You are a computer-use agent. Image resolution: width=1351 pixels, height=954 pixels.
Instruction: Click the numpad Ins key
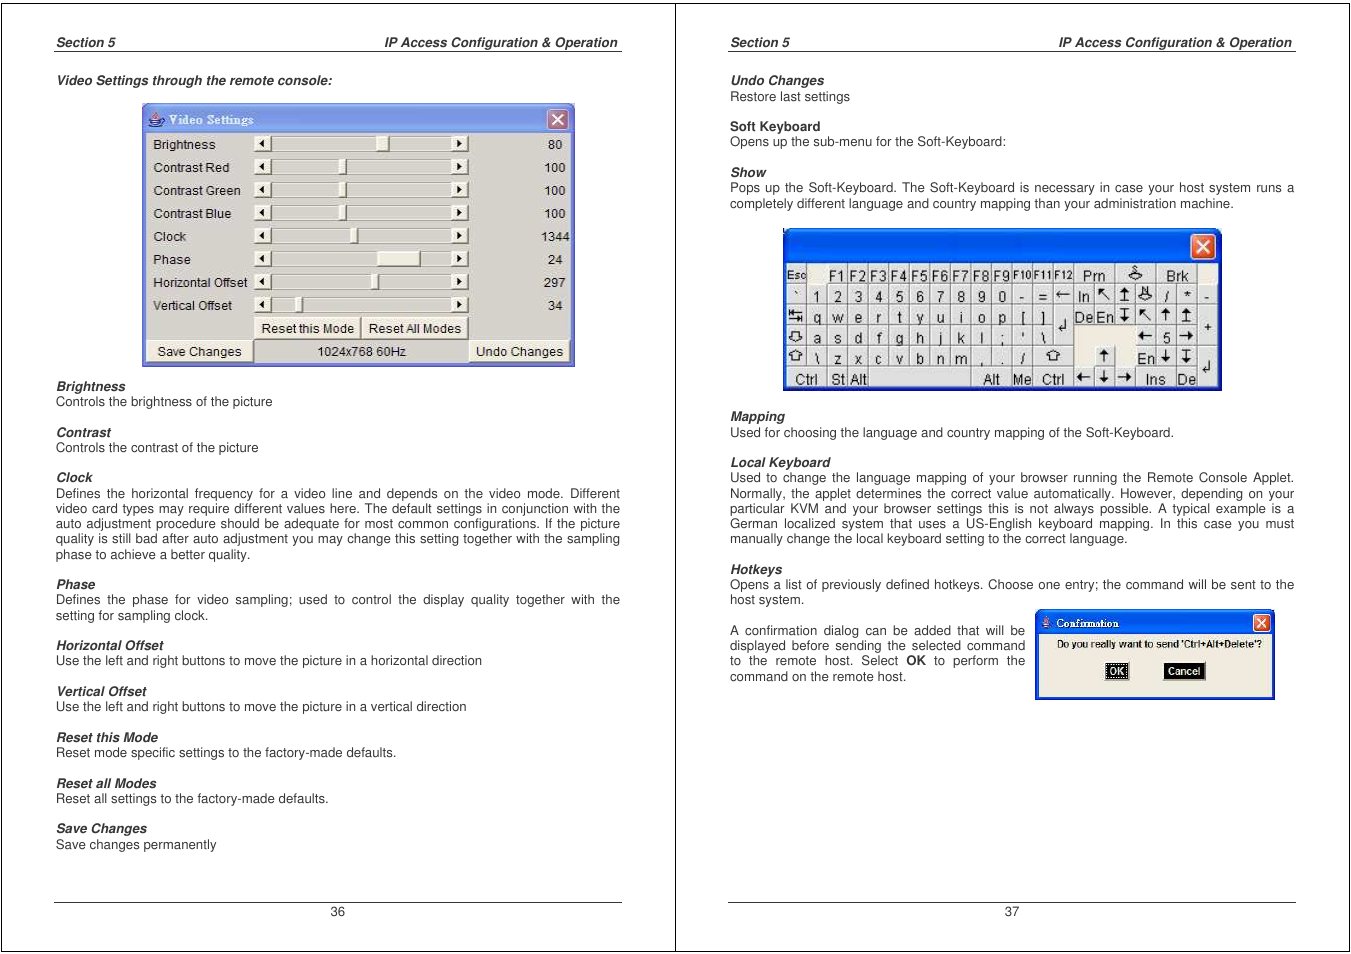pos(1156,377)
